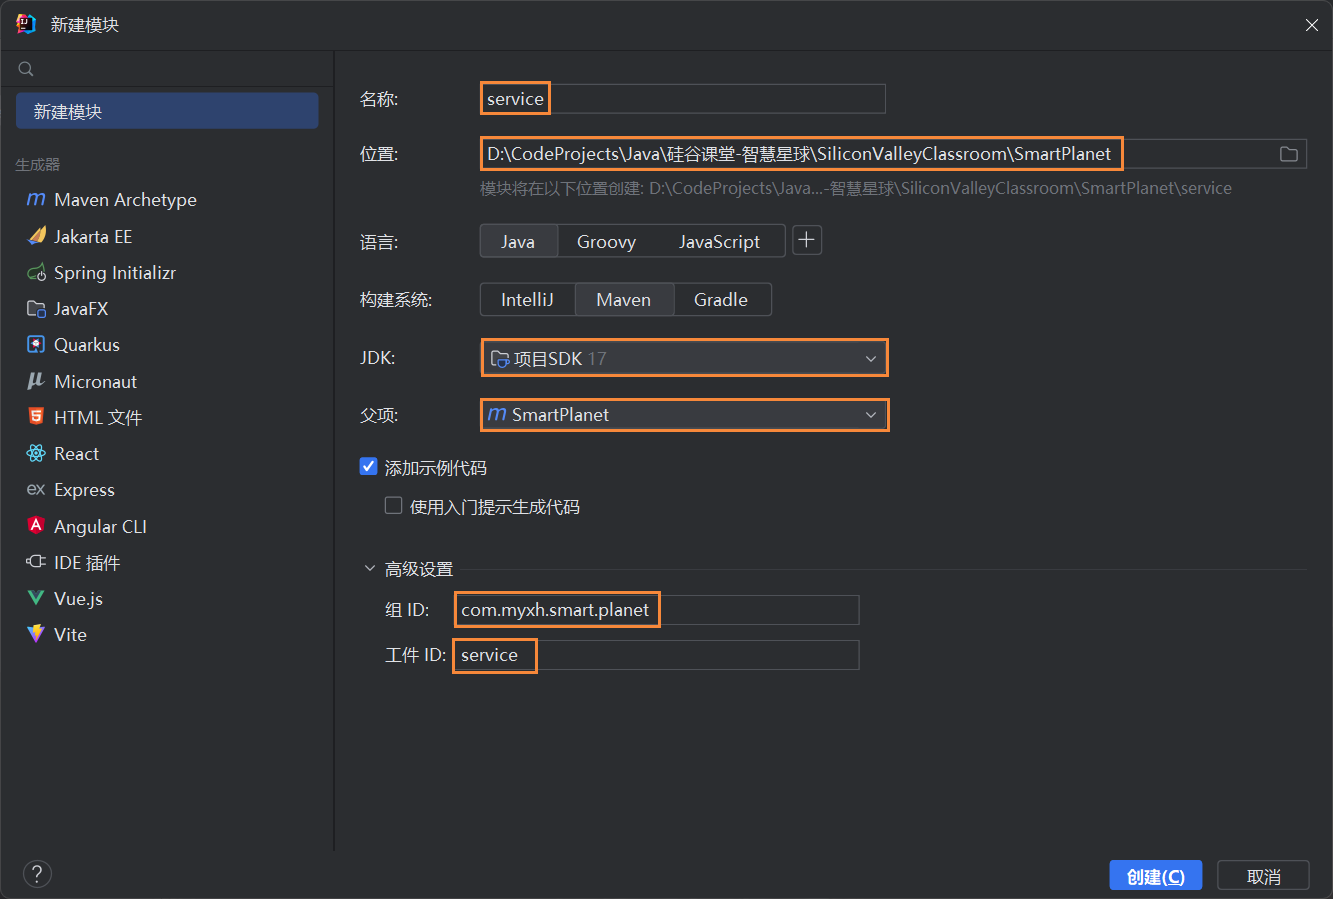Viewport: 1333px width, 899px height.
Task: Click the Angular CLI icon
Action: (36, 526)
